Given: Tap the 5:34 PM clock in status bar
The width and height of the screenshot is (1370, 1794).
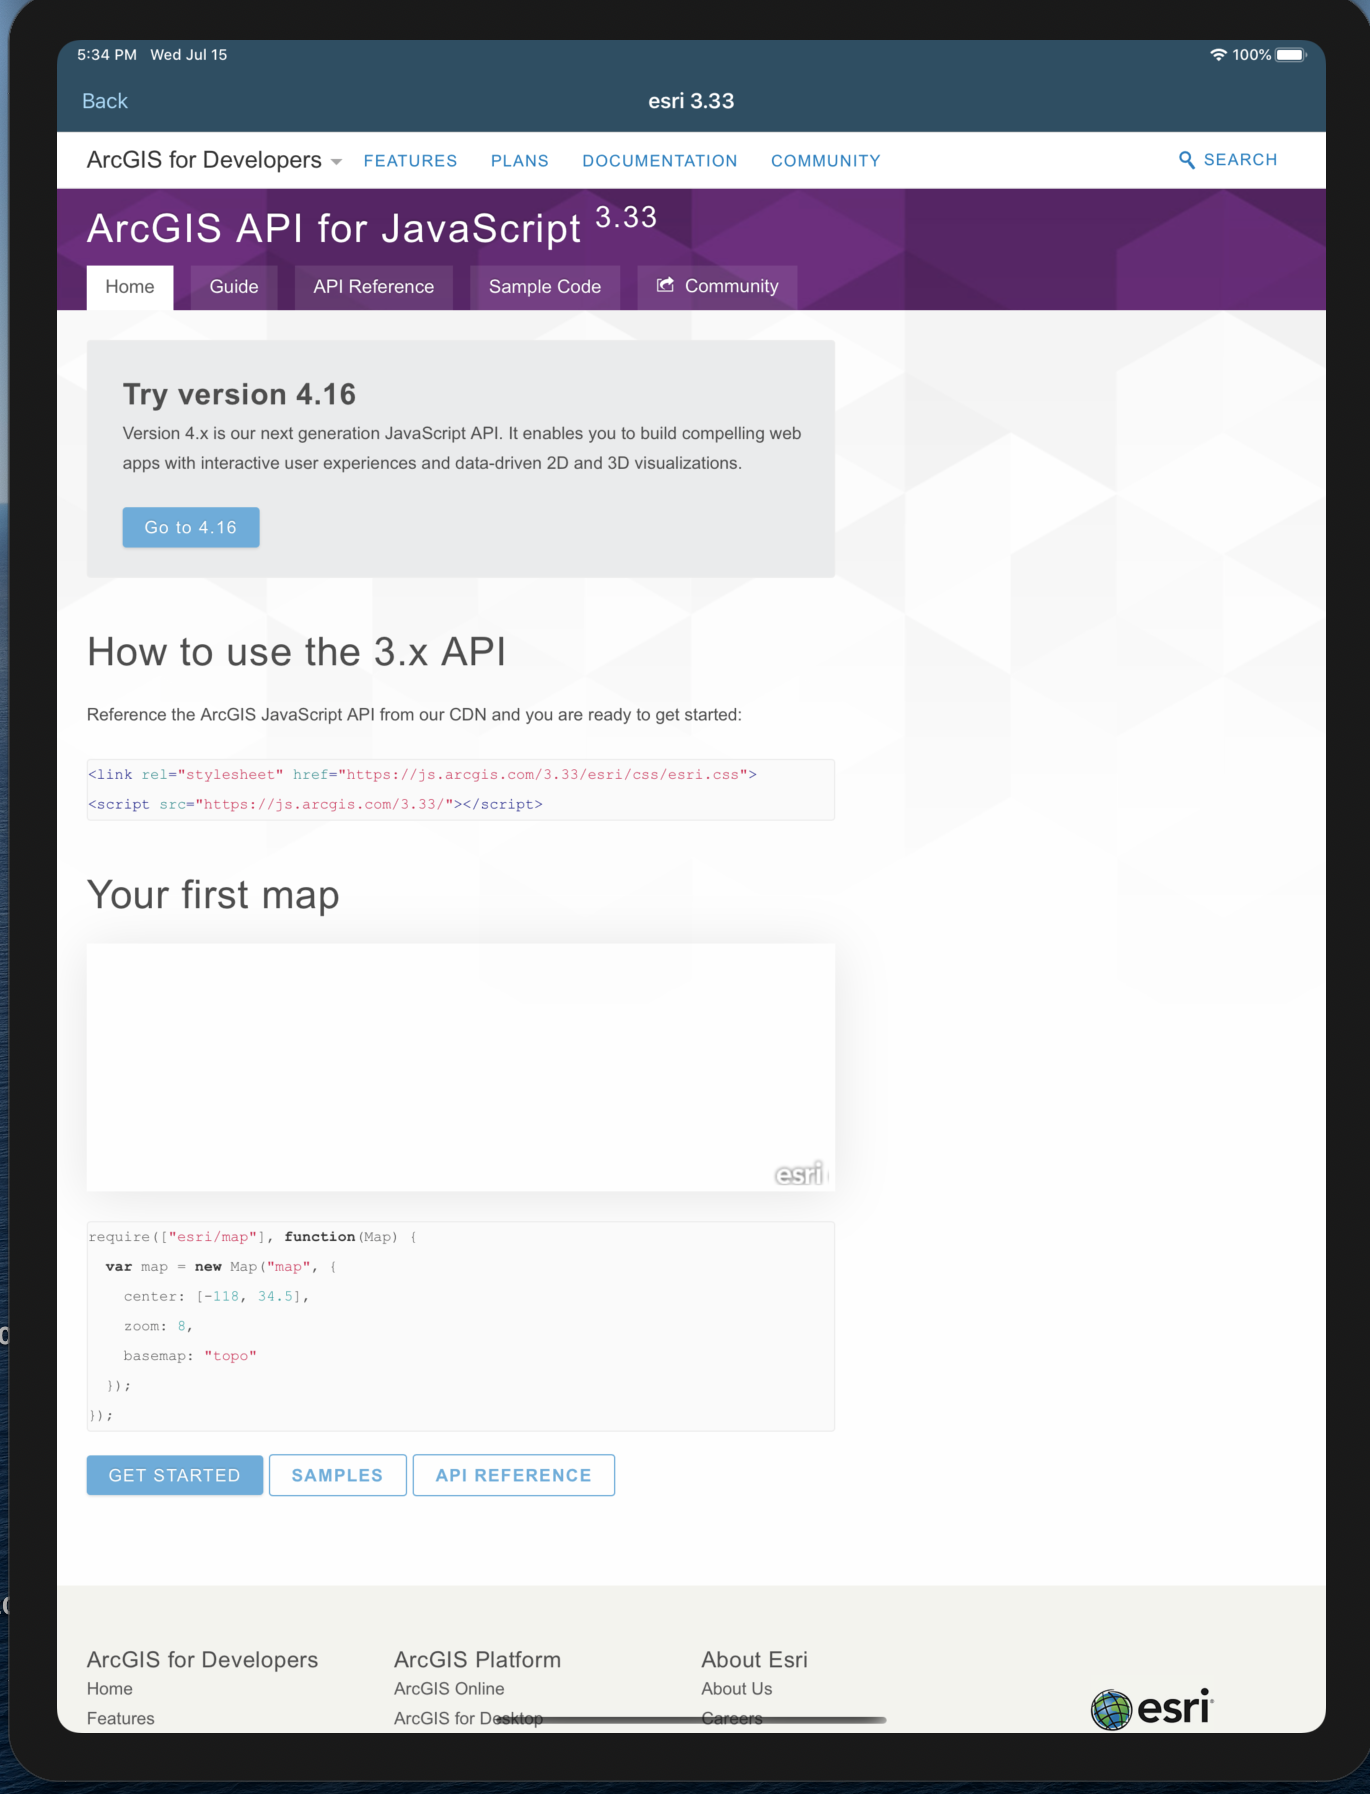Looking at the screenshot, I should 107,55.
